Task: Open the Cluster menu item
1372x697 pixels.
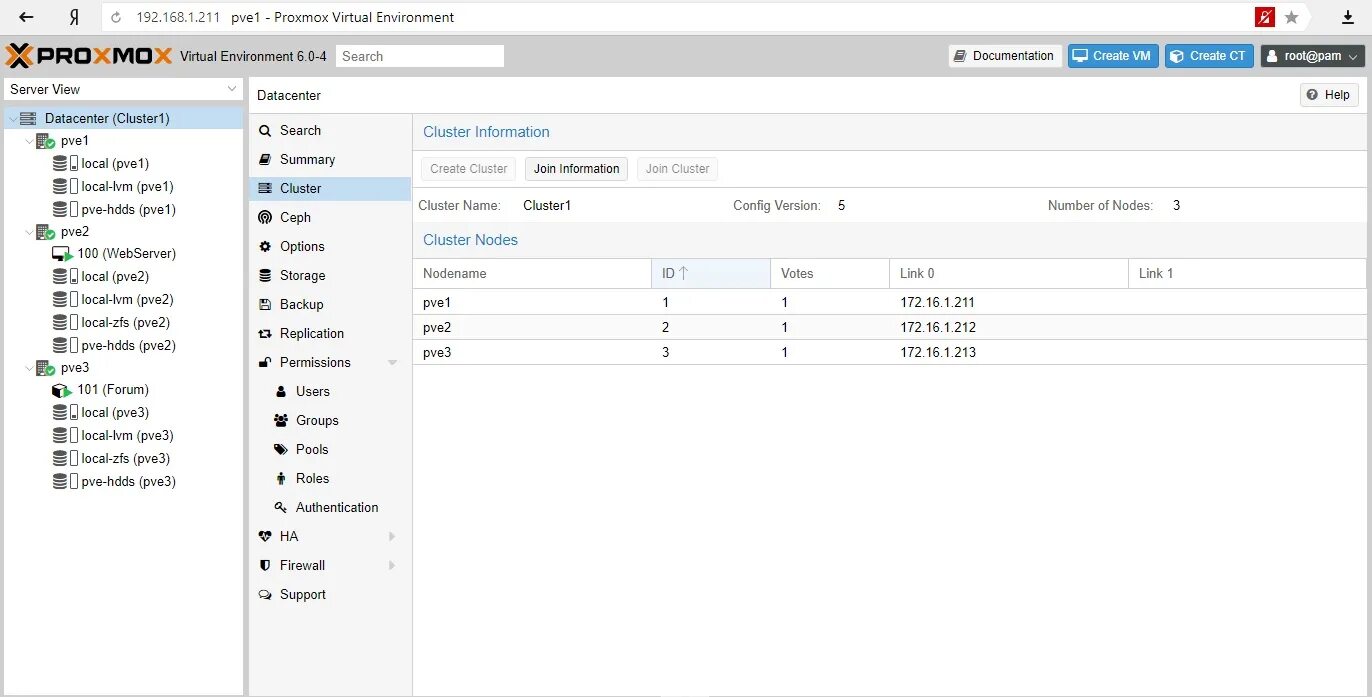Action: [330, 188]
